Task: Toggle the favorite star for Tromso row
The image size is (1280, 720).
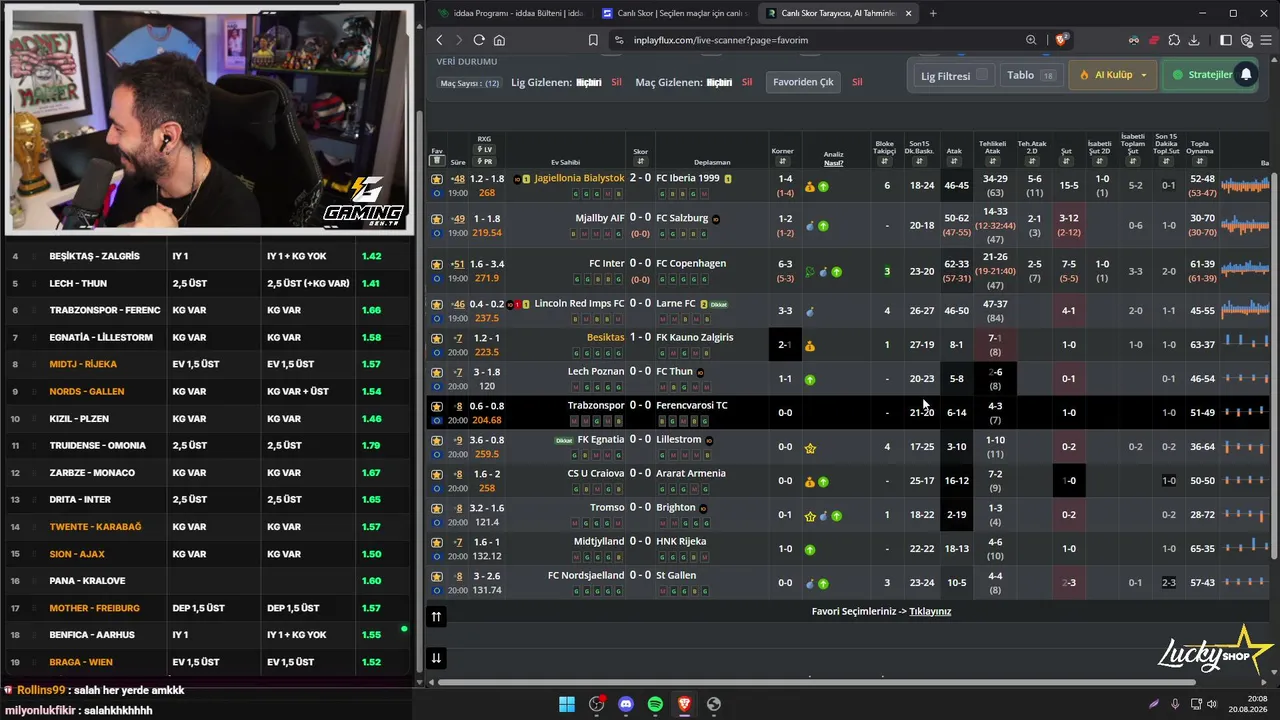Action: click(437, 508)
